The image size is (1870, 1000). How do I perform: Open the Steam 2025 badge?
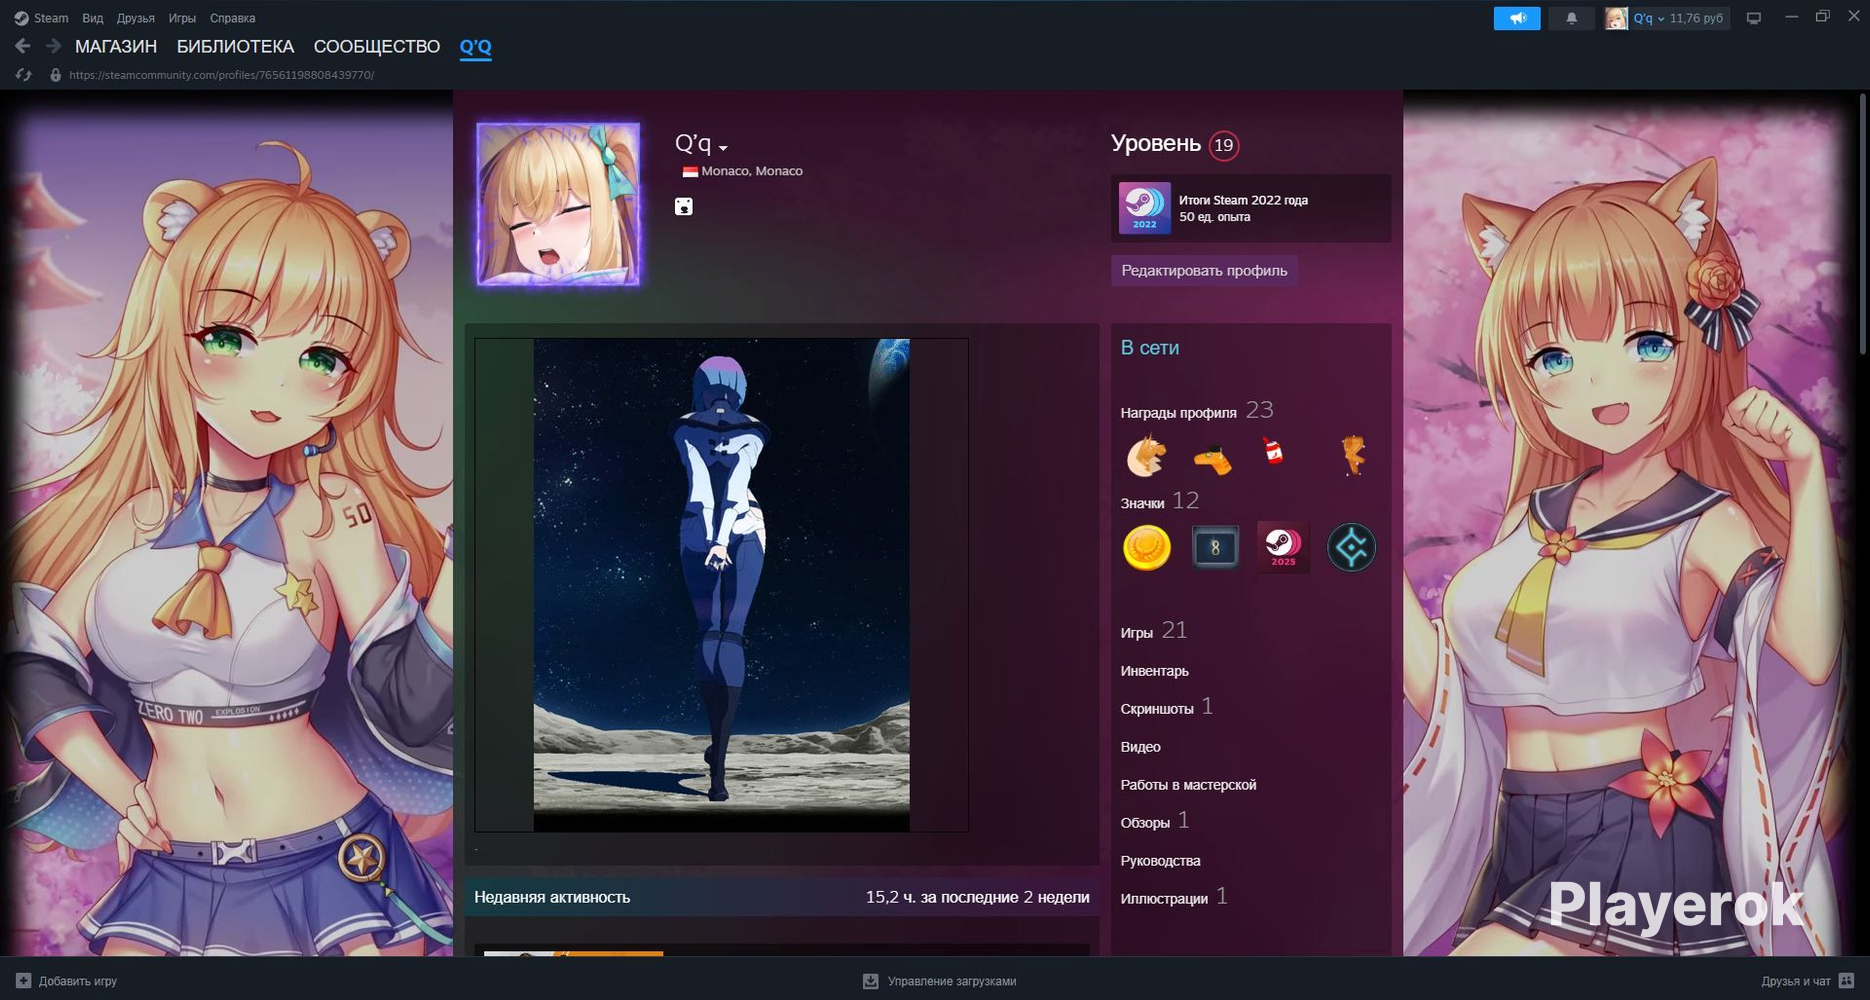pyautogui.click(x=1283, y=548)
